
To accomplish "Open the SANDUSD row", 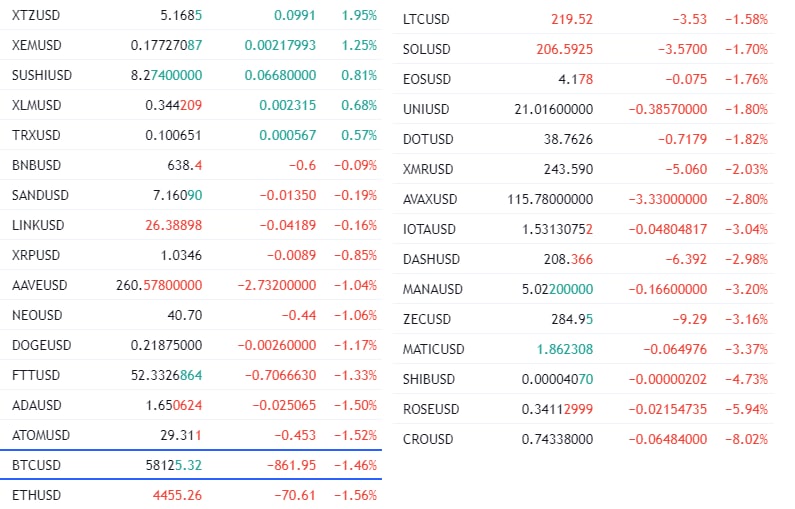I will coord(191,195).
